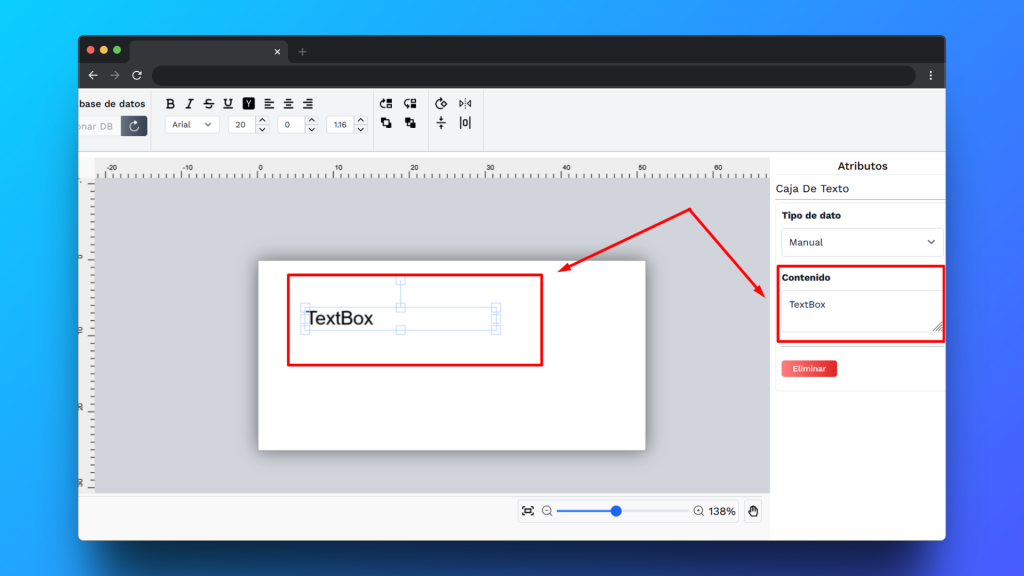Zoom out with the minus magnifier

coord(547,511)
